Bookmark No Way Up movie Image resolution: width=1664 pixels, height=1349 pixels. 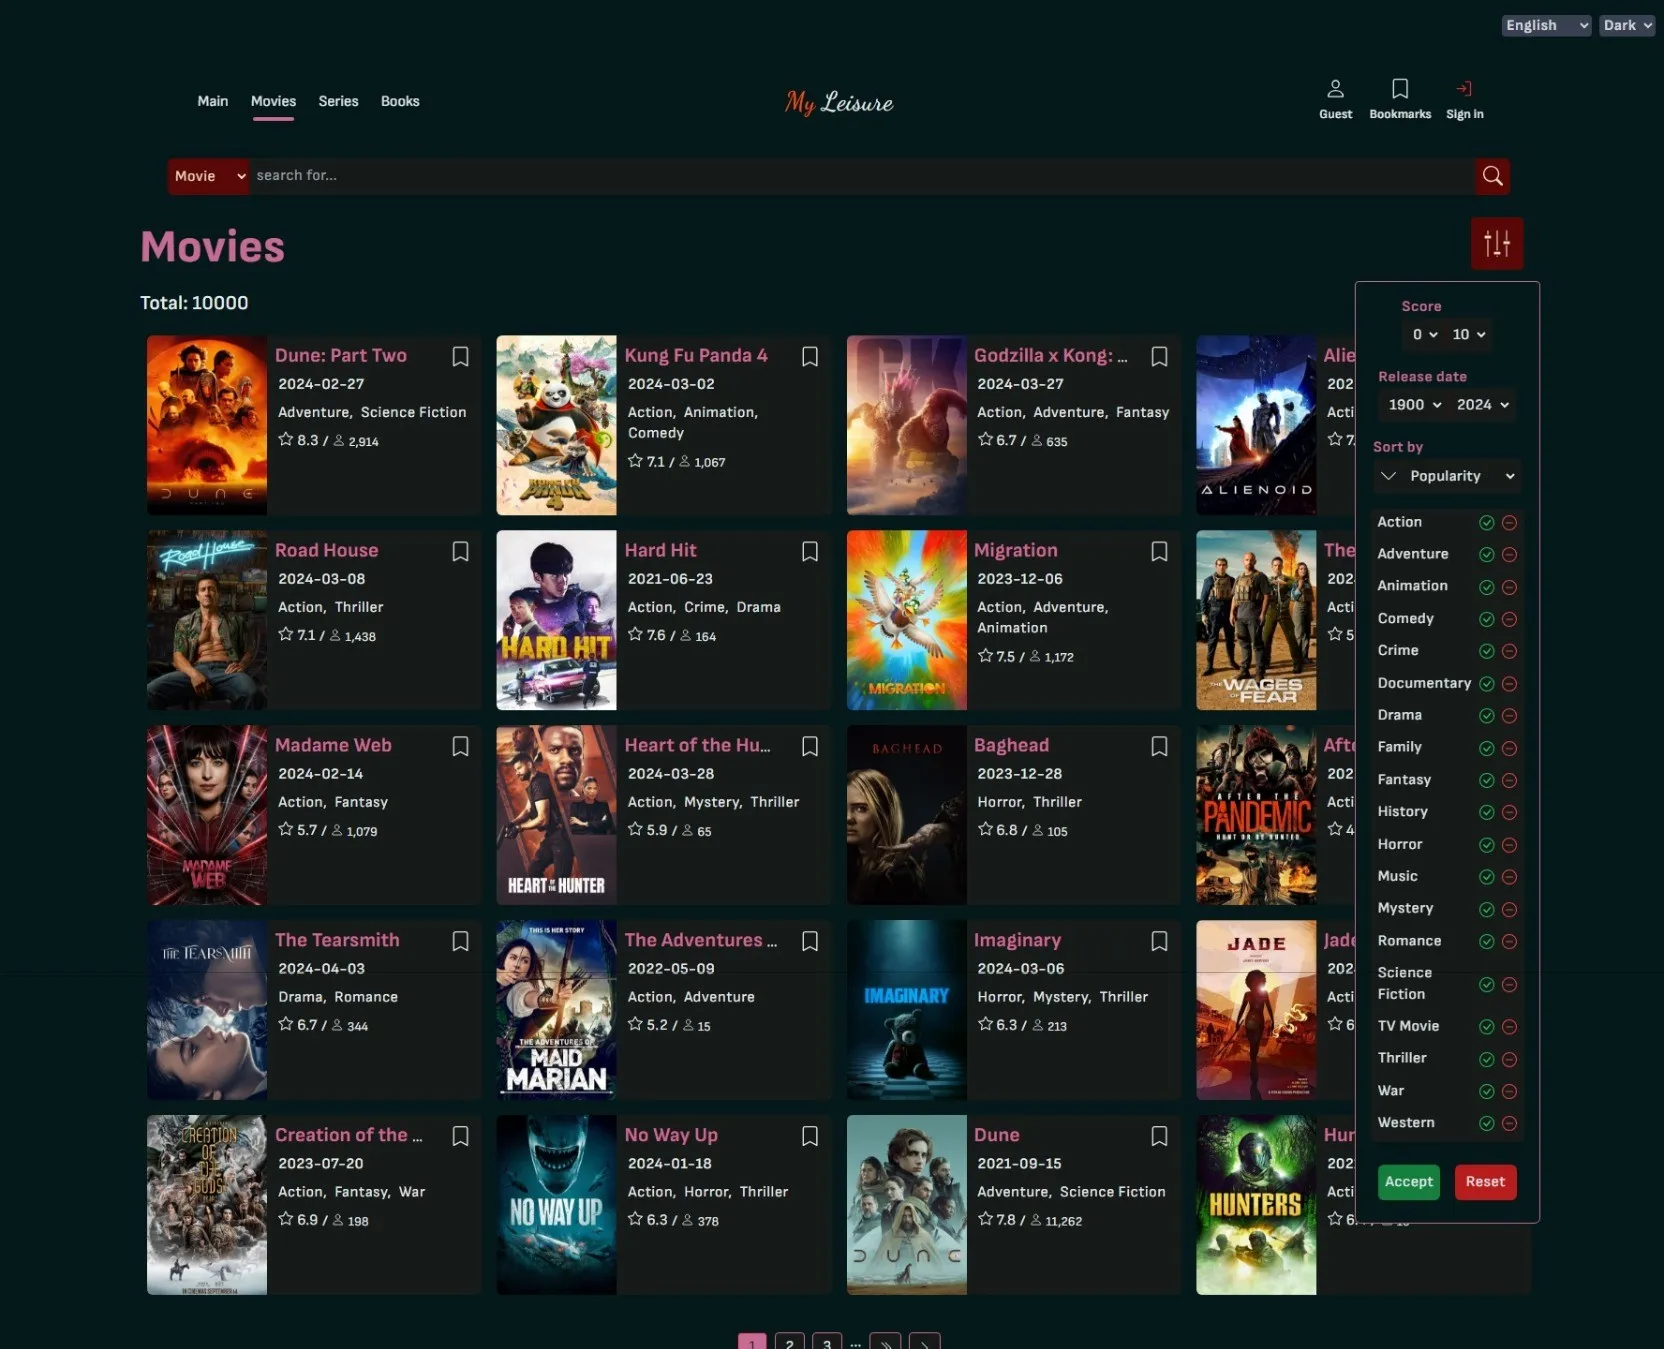click(x=810, y=1136)
